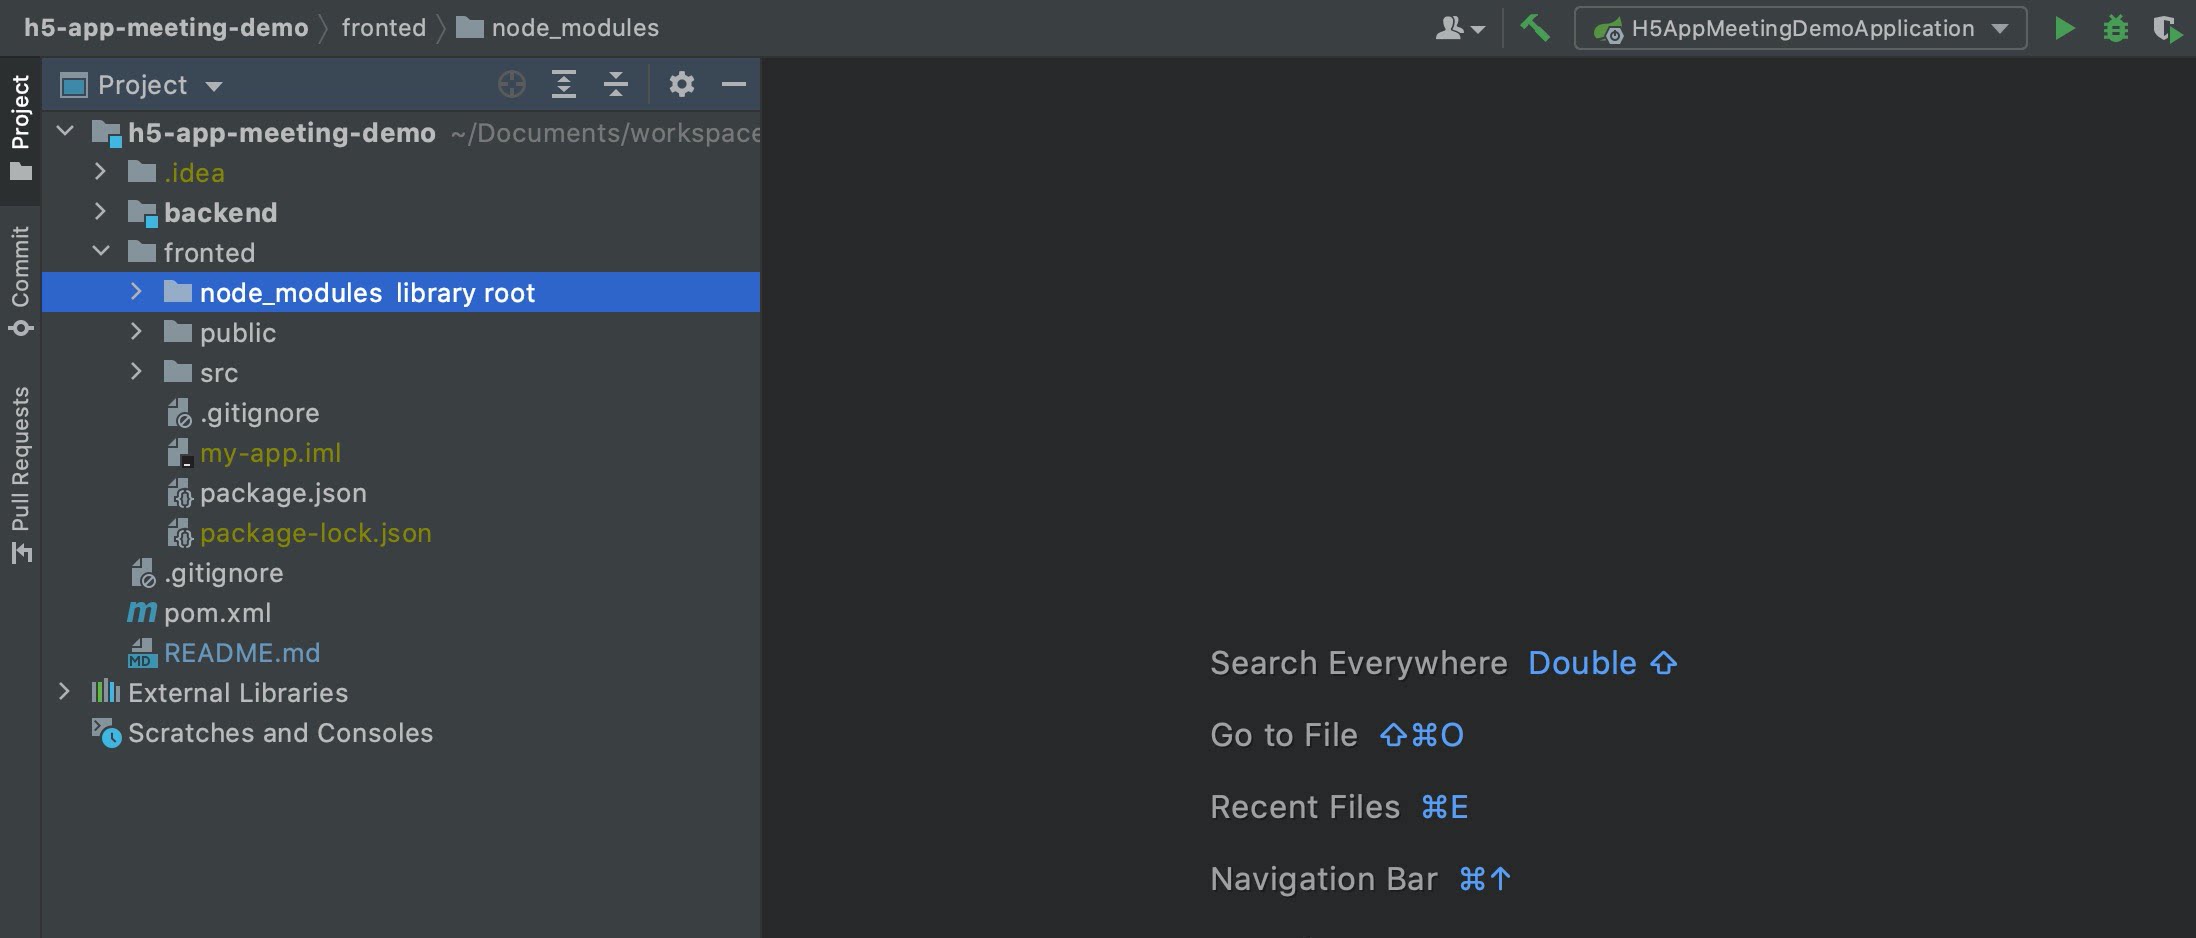Click the Select Opened File target icon
Viewport: 2196px width, 938px height.
tap(512, 85)
